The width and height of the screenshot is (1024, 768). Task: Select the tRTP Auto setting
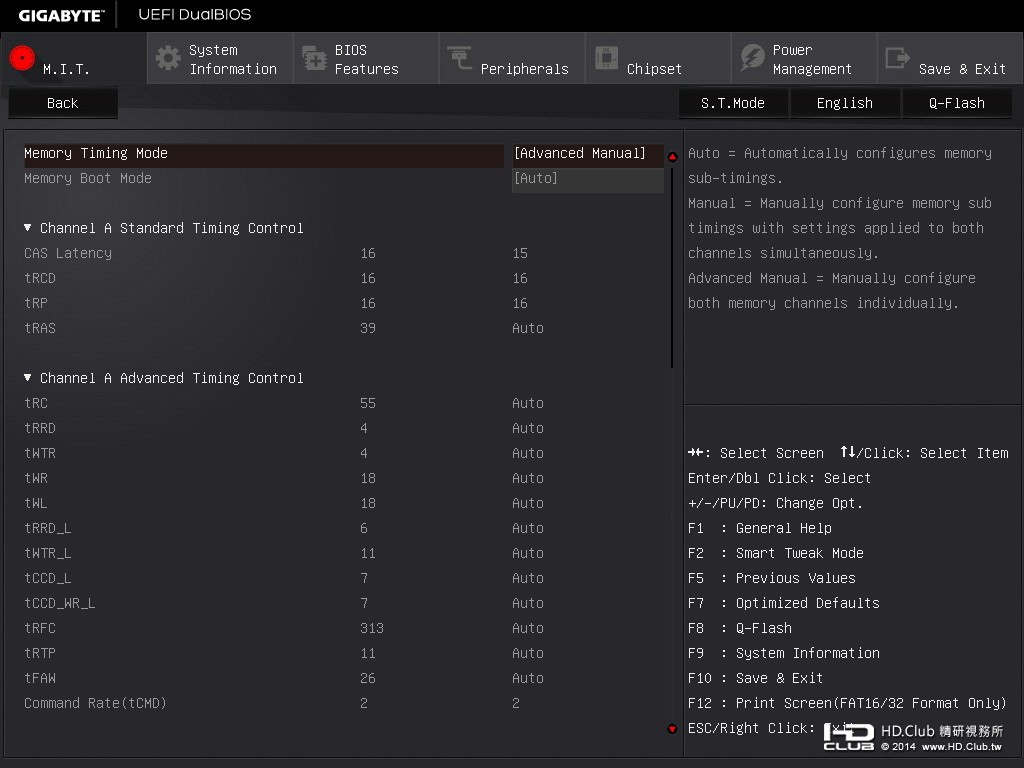[x=528, y=653]
